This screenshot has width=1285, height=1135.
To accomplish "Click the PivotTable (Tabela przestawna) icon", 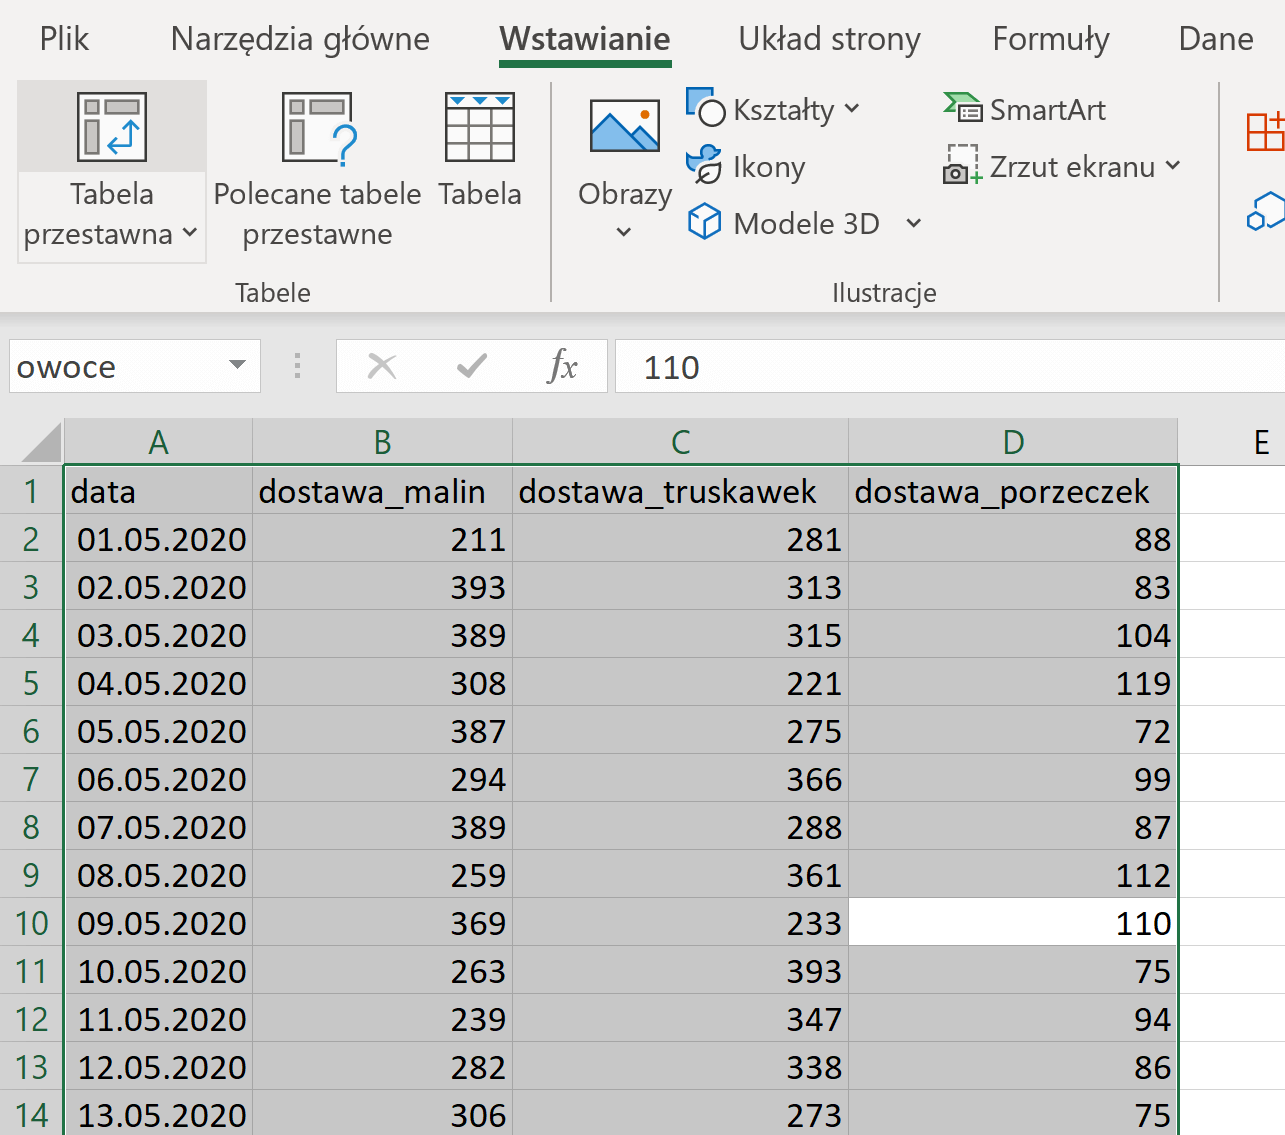I will 112,127.
